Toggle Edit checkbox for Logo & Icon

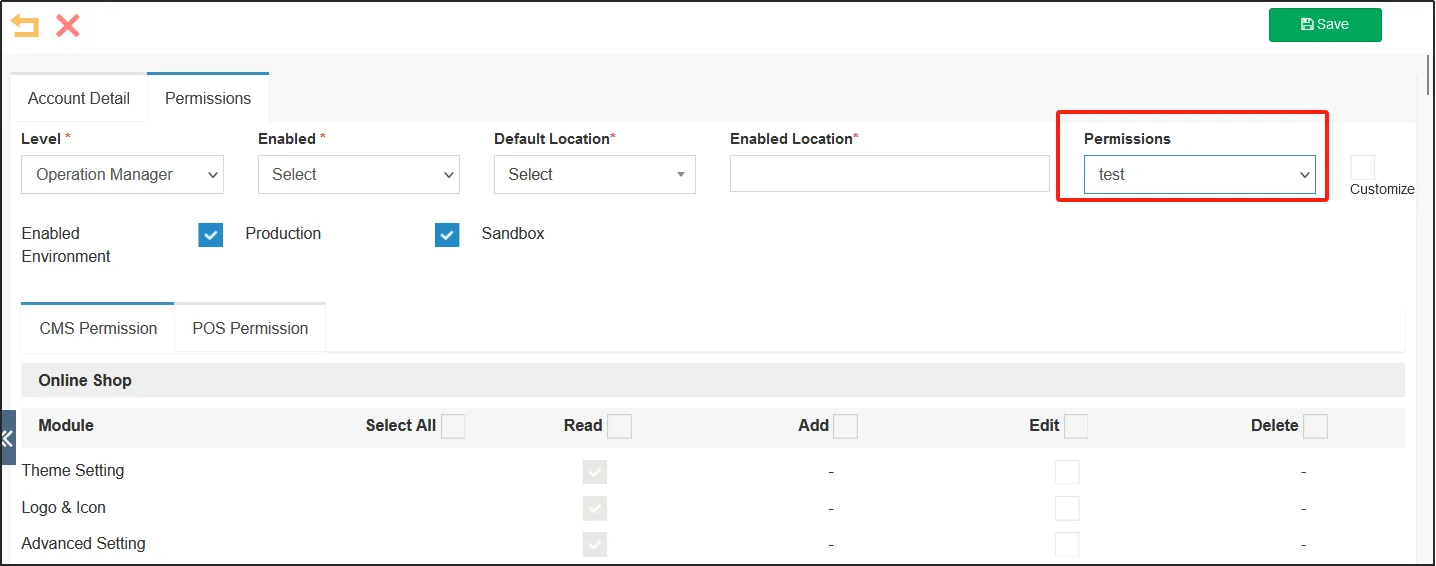coord(1067,508)
